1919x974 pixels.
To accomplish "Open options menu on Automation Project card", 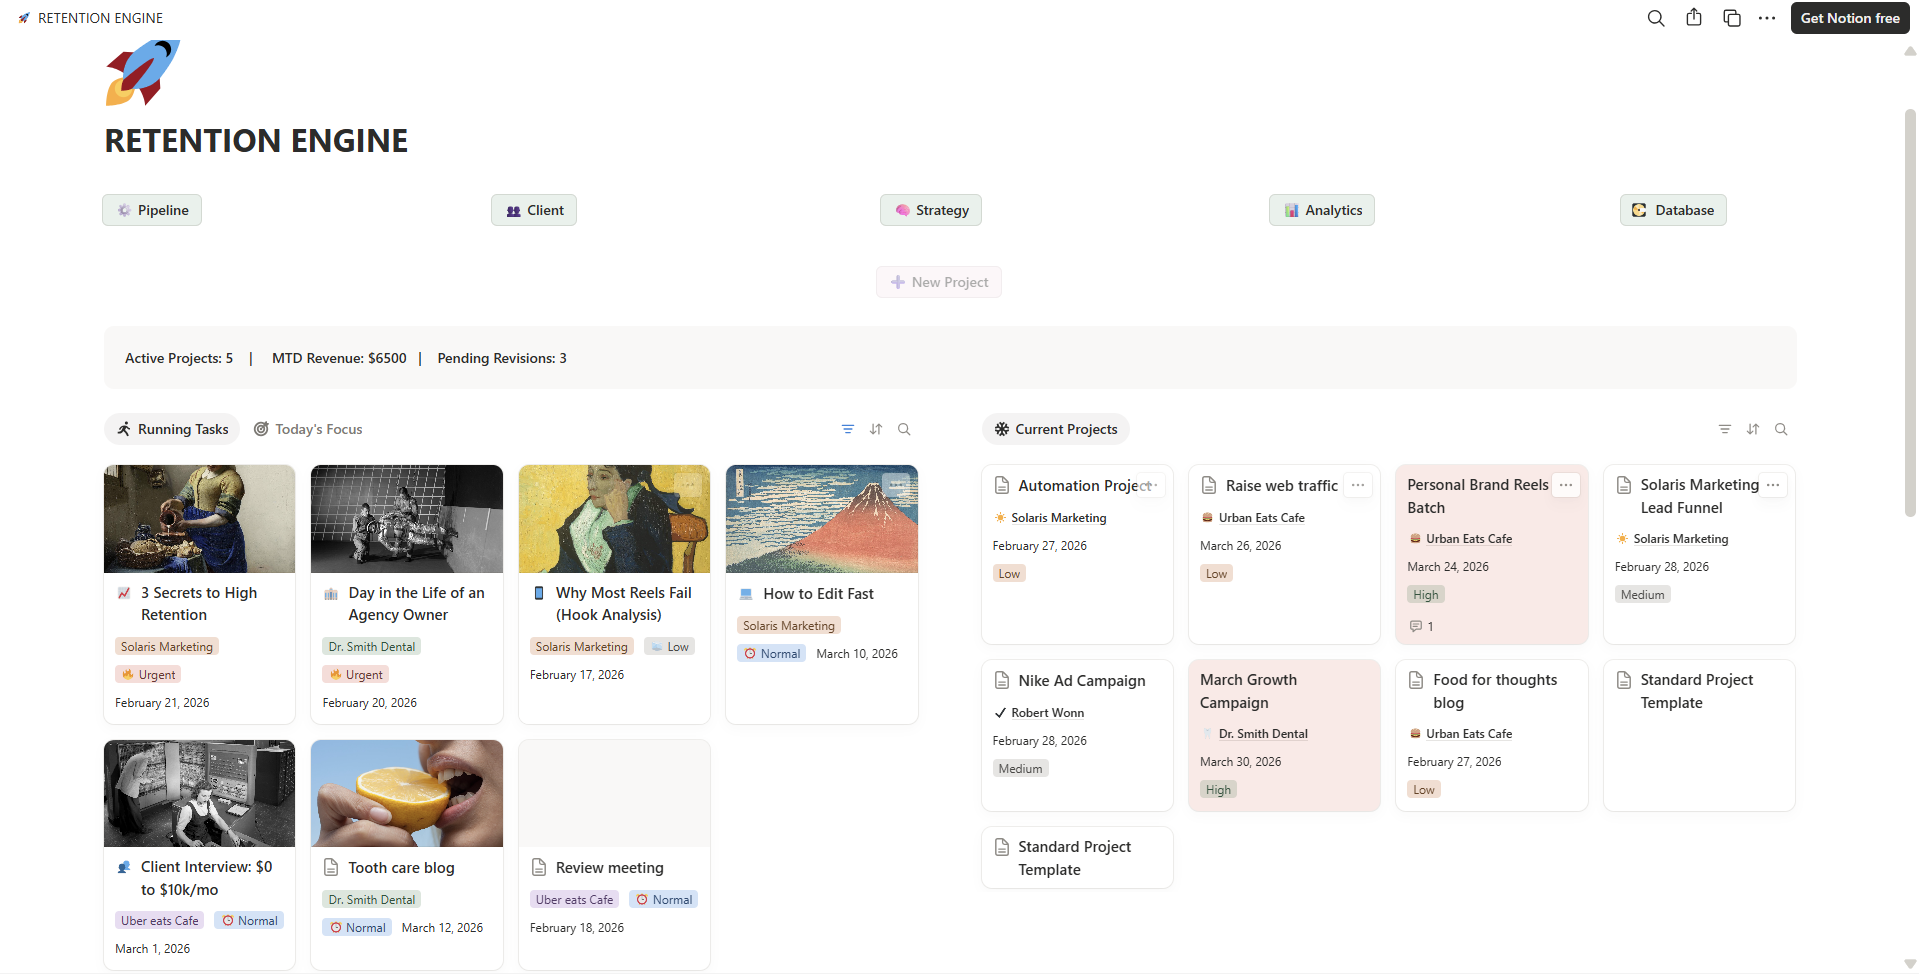I will point(1151,485).
